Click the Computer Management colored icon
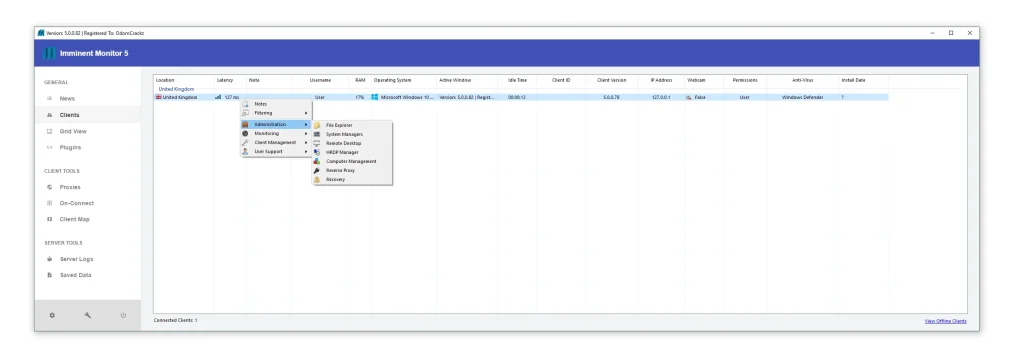 click(x=317, y=161)
